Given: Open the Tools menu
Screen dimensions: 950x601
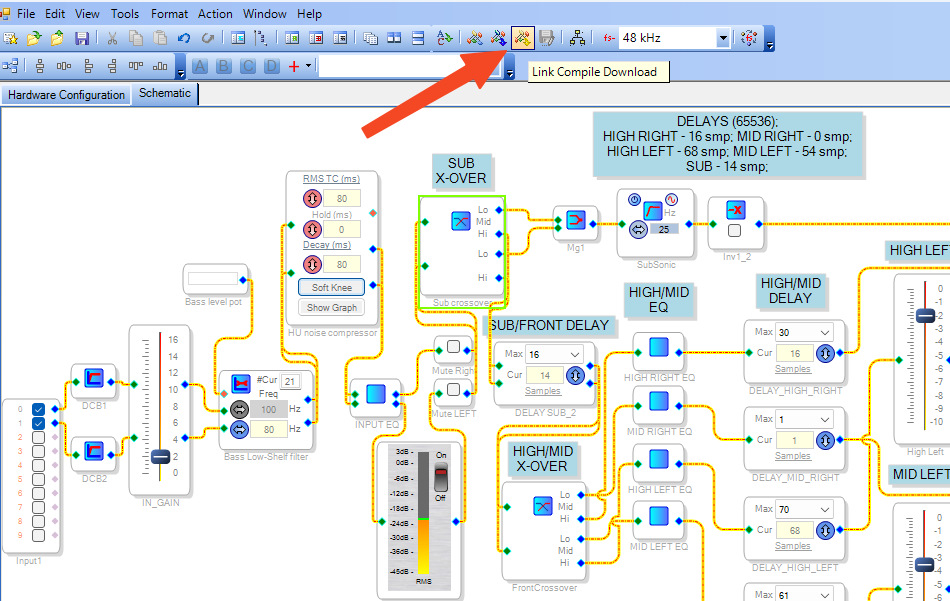Looking at the screenshot, I should pyautogui.click(x=125, y=13).
